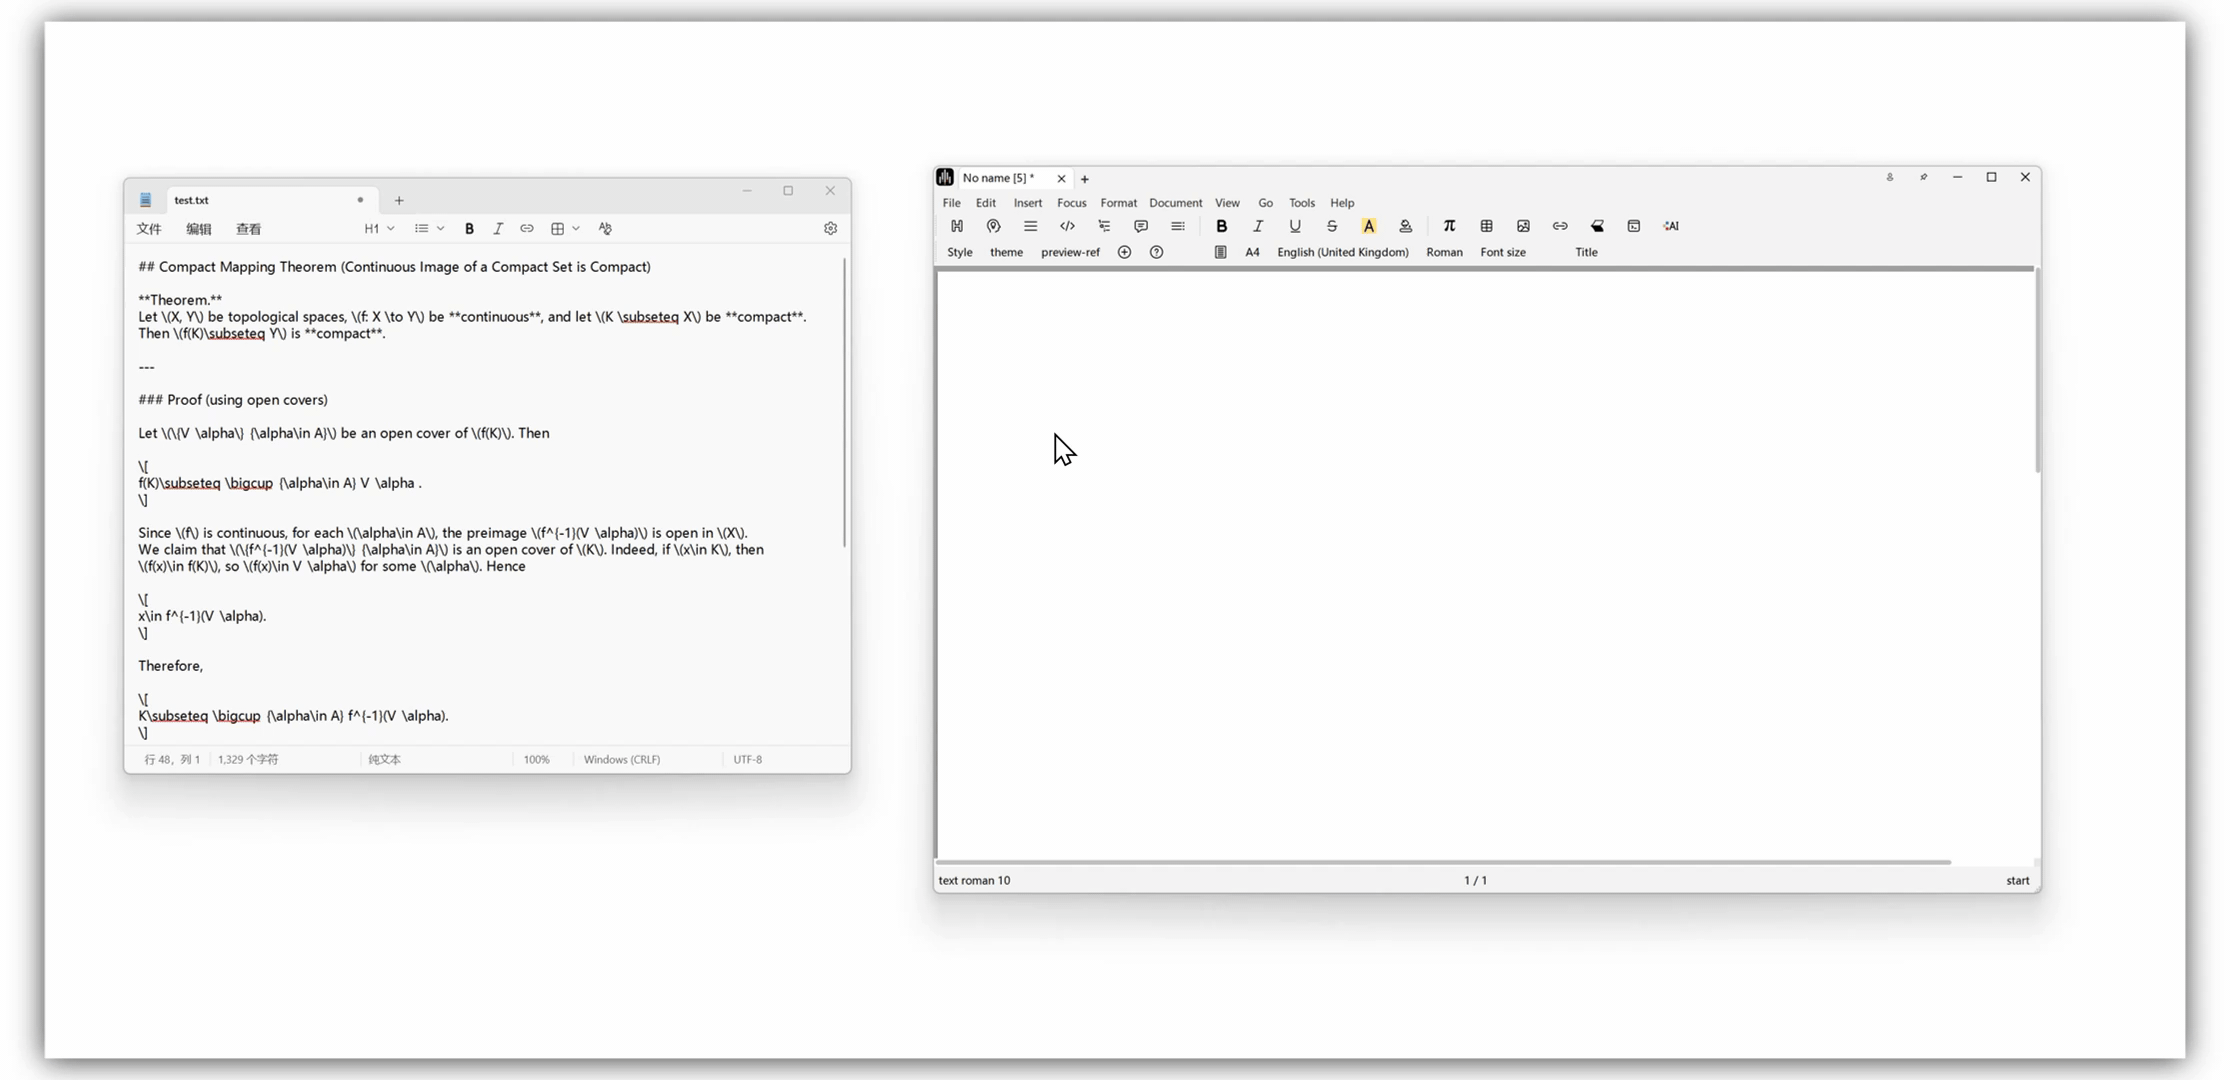Click the comment bubble icon in the toolbar
2230x1080 pixels.
point(1141,226)
